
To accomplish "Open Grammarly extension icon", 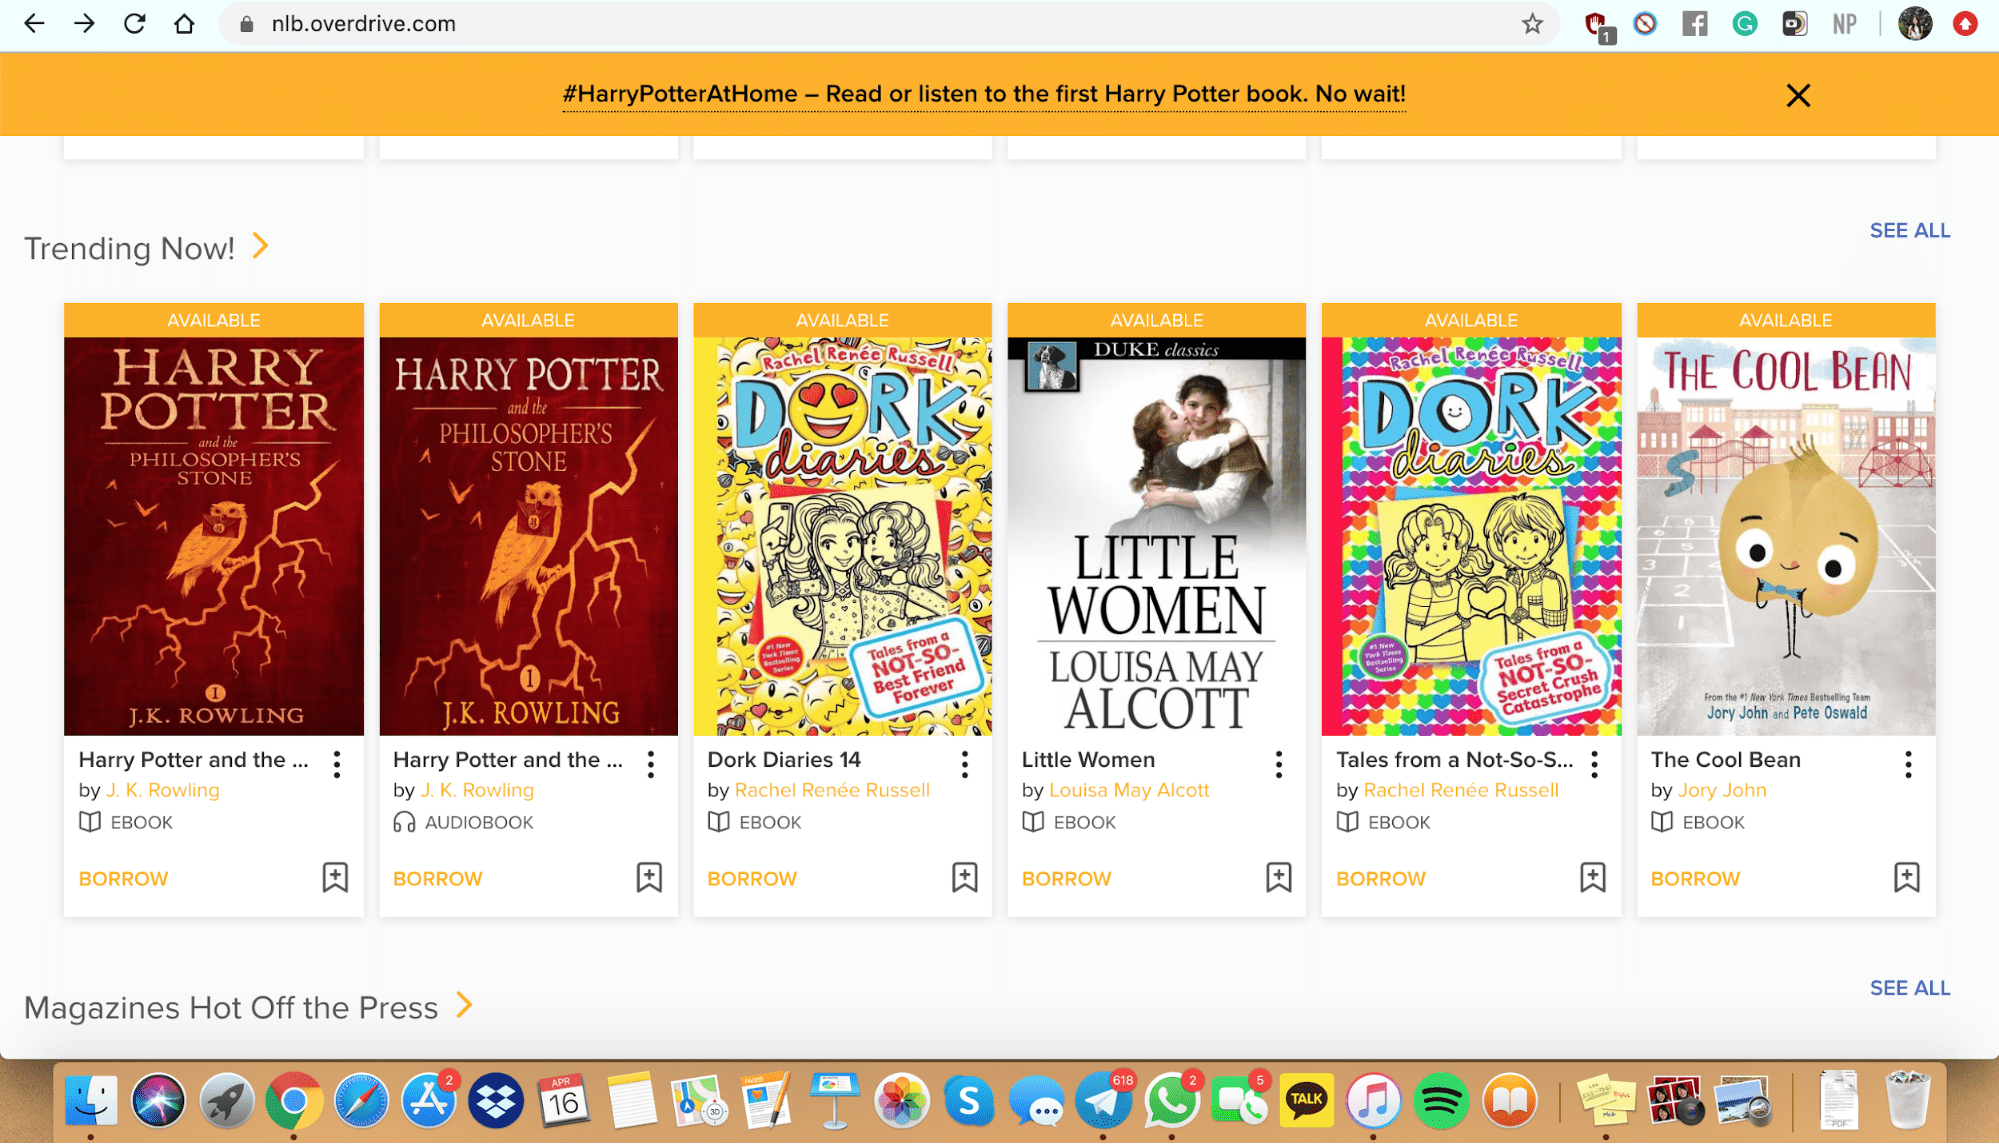I will pyautogui.click(x=1744, y=24).
